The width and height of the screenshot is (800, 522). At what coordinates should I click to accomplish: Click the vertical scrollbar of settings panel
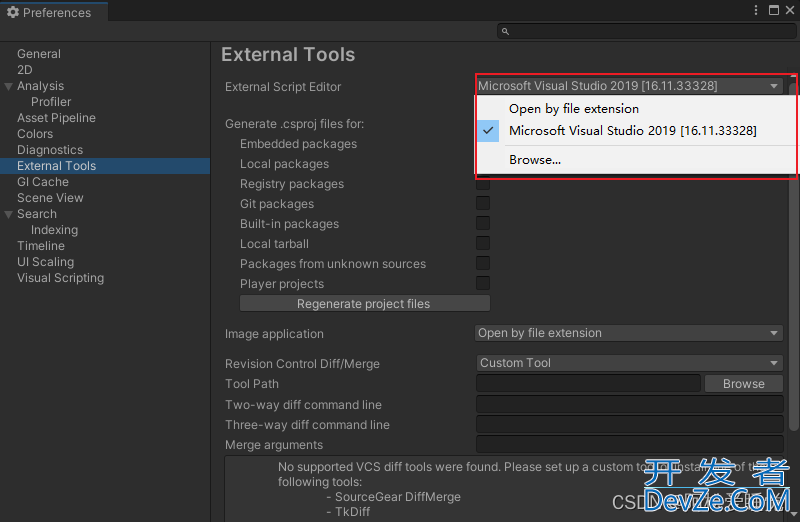793,255
